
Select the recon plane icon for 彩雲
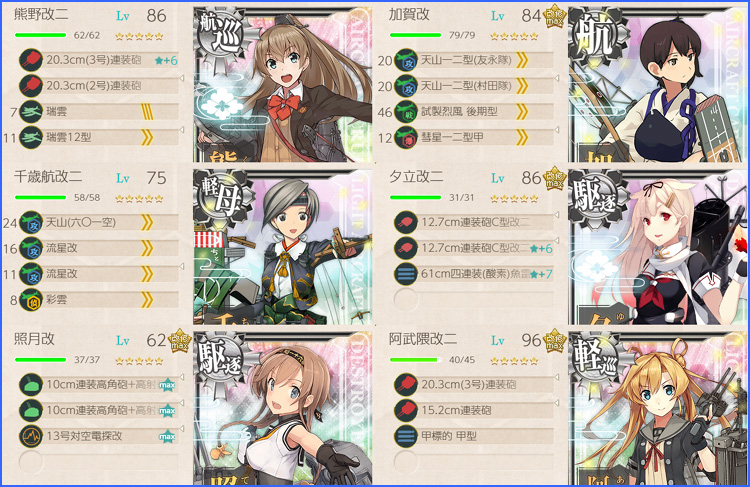pos(31,300)
